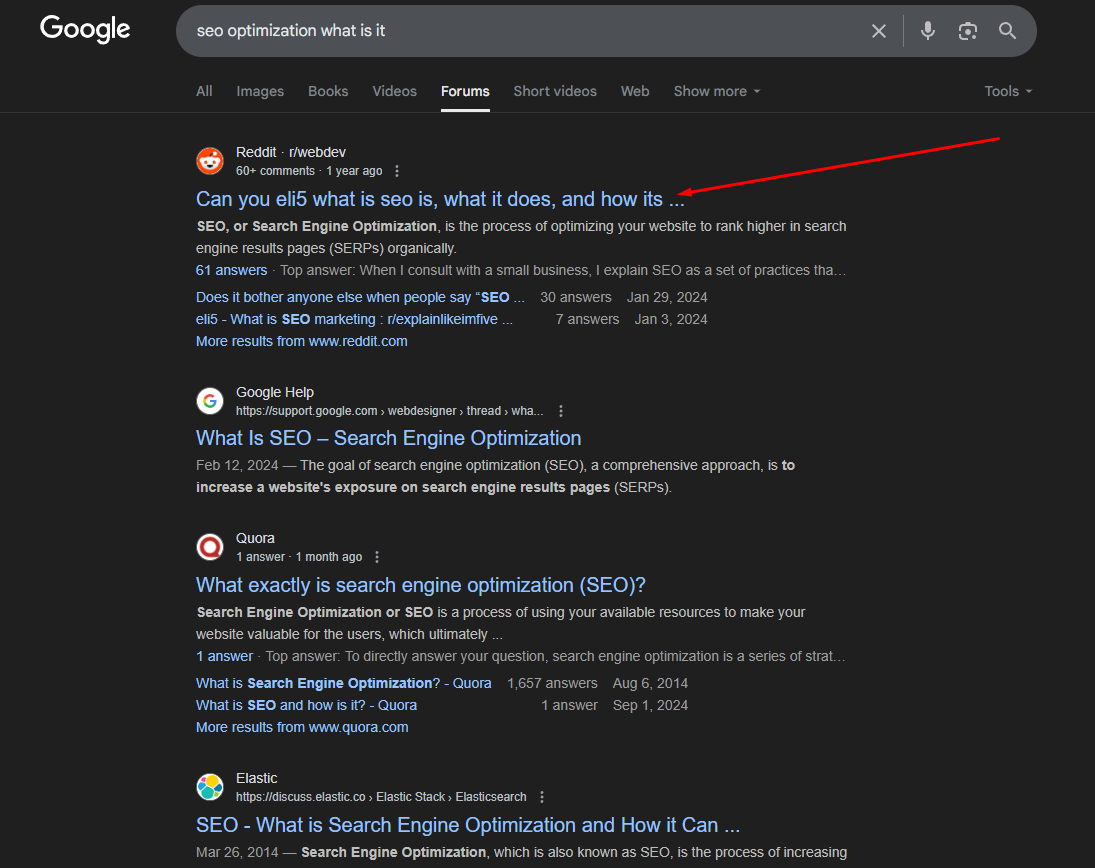This screenshot has height=868, width=1095.
Task: Open More results from www.quora.com
Action: point(302,728)
